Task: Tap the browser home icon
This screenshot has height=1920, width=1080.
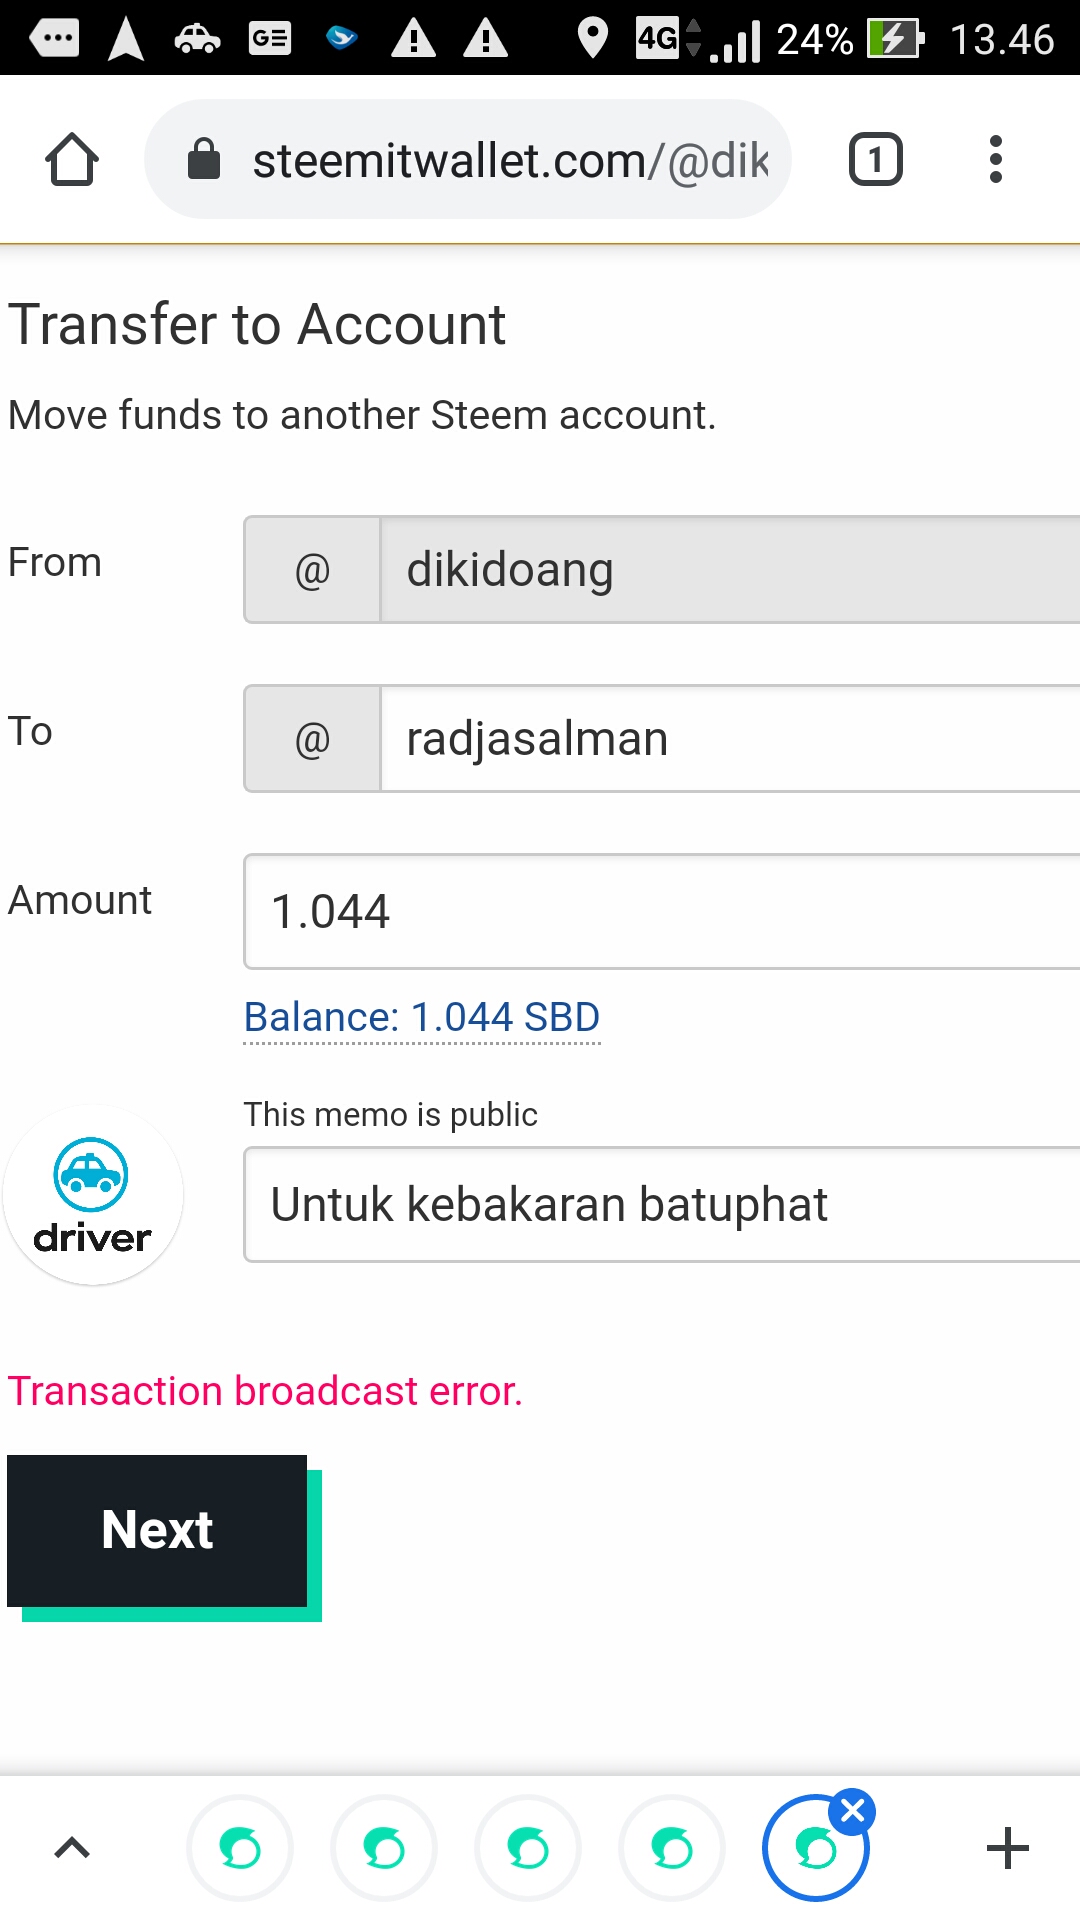Action: tap(72, 160)
